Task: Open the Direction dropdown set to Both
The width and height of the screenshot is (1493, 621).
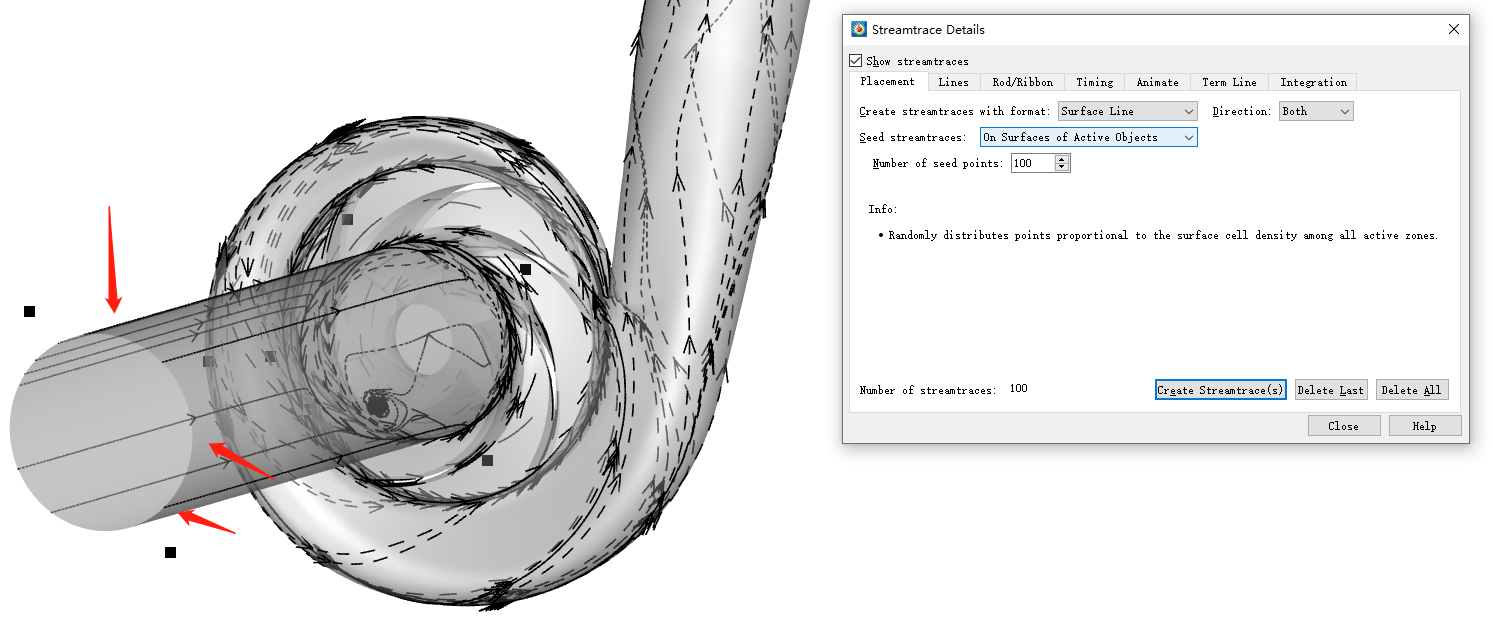Action: pos(1316,111)
